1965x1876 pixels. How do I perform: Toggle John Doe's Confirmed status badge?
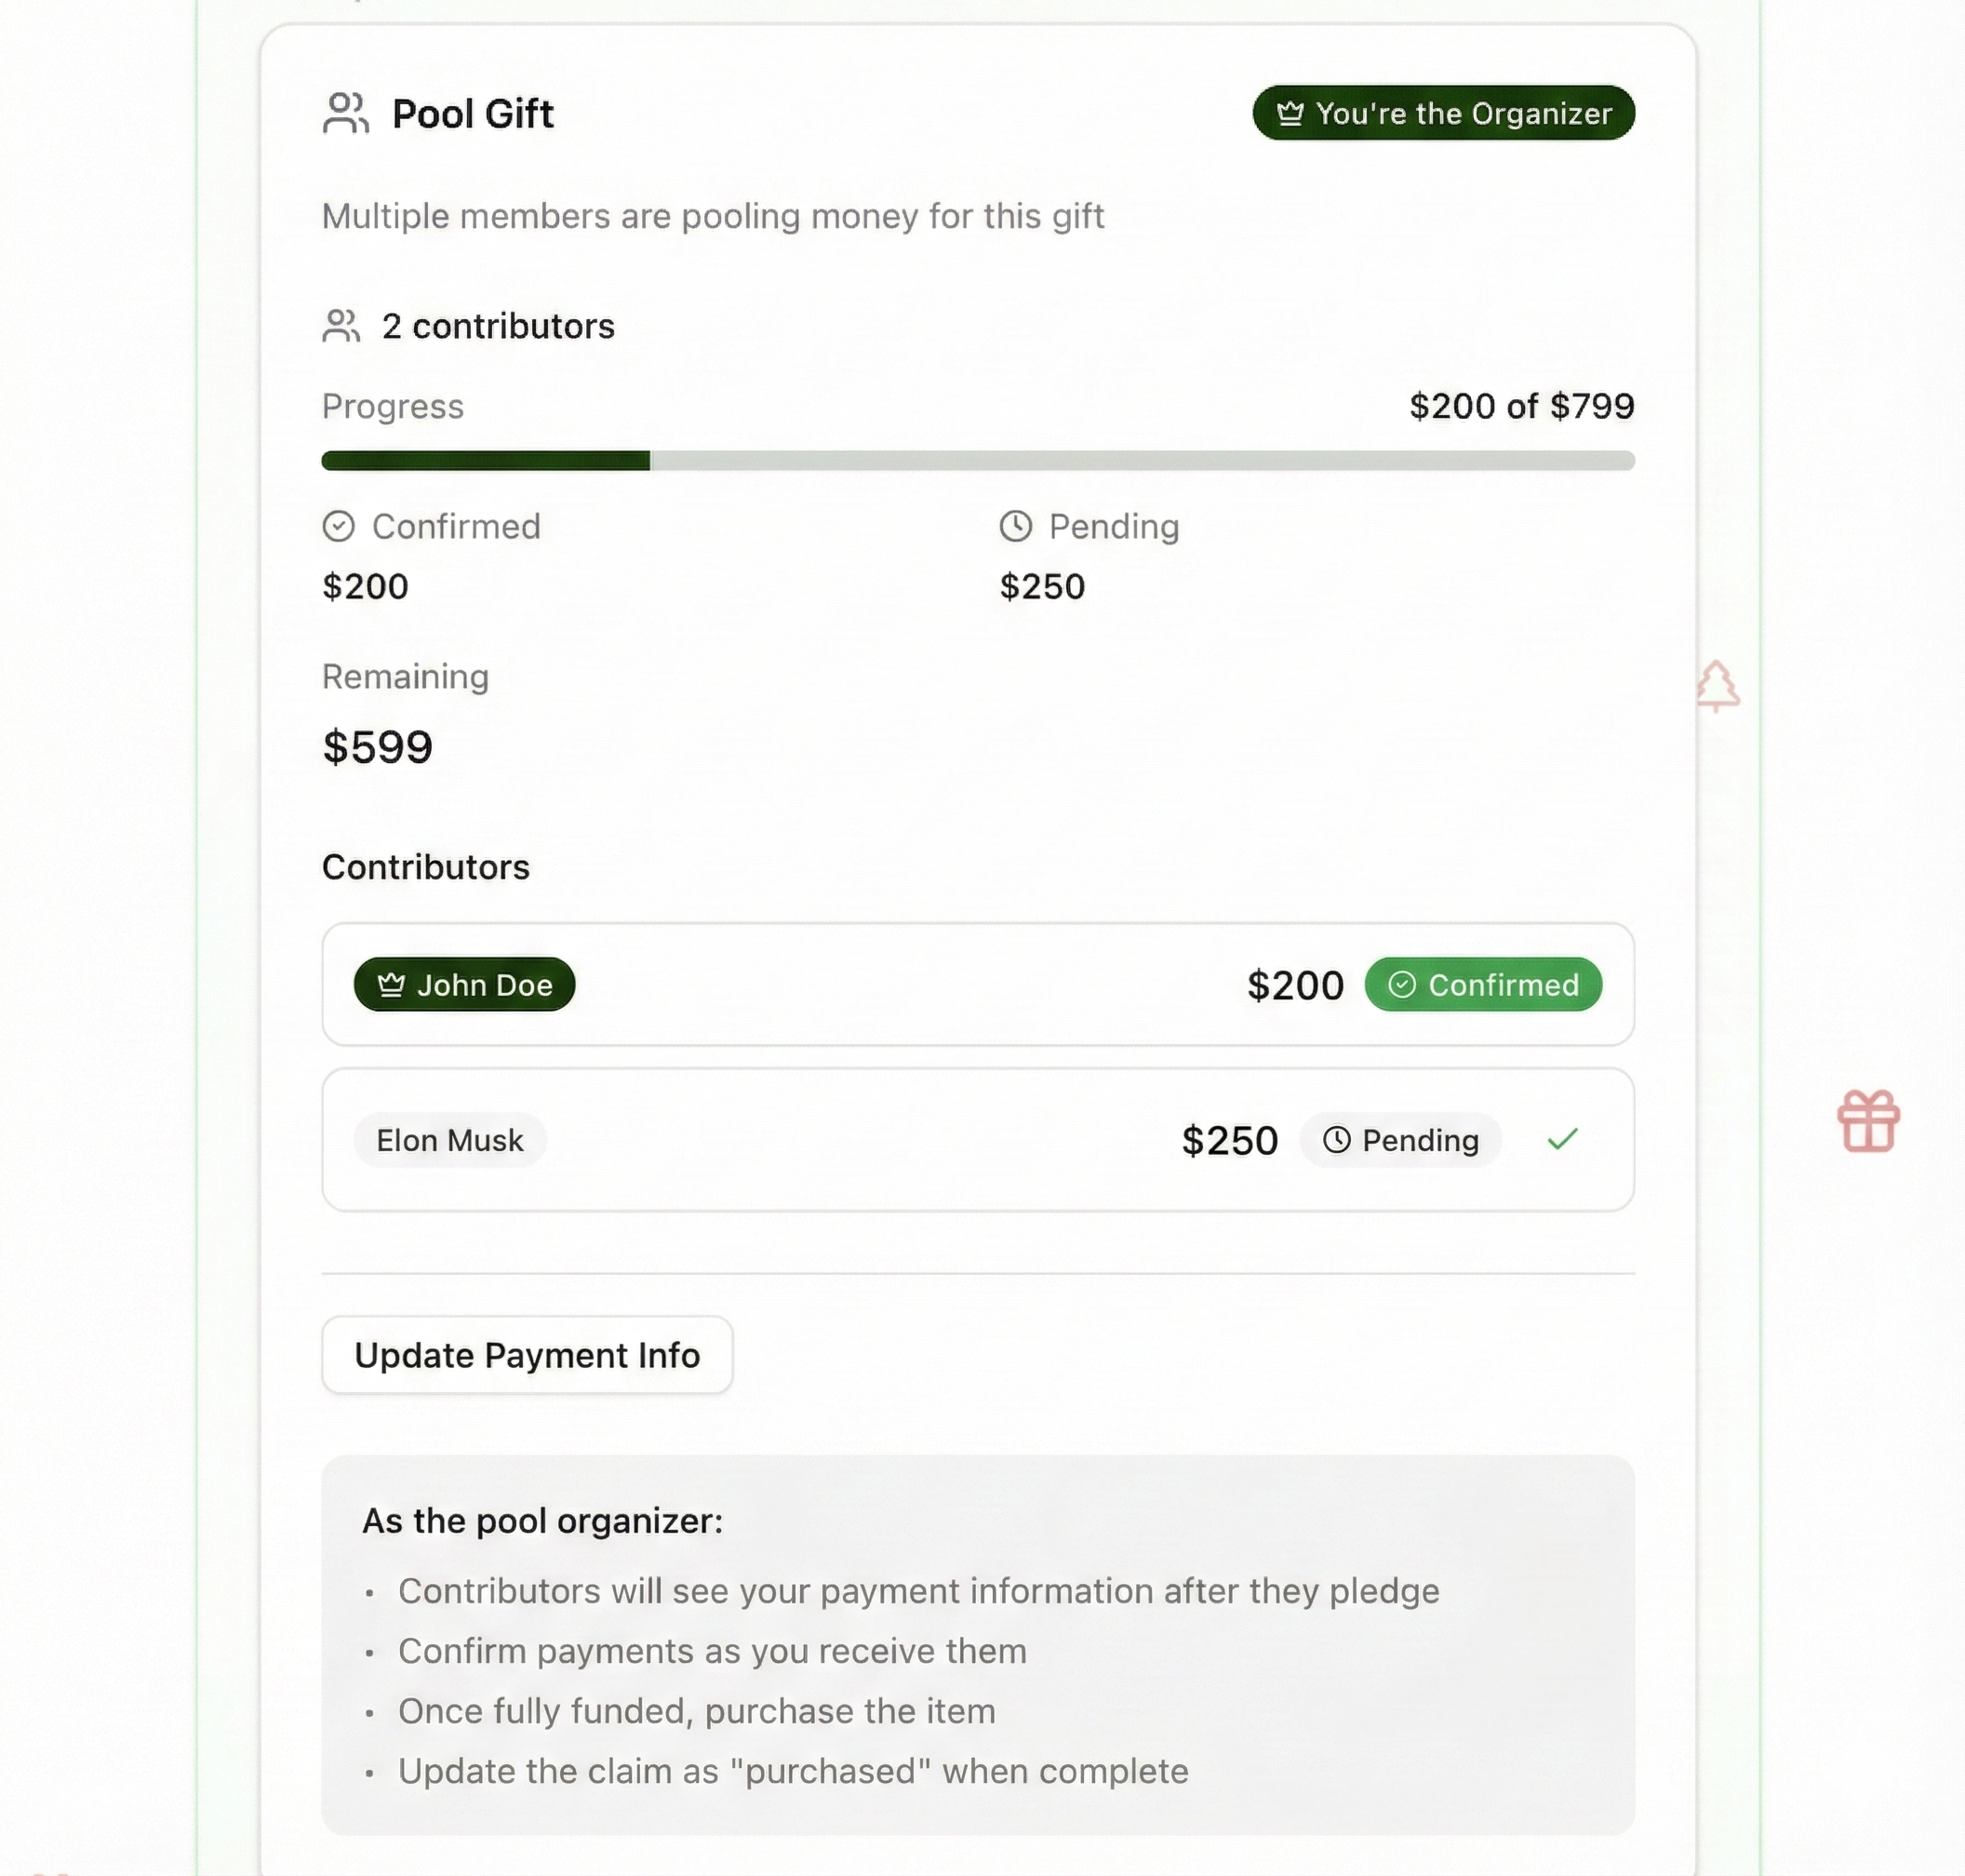pos(1483,984)
